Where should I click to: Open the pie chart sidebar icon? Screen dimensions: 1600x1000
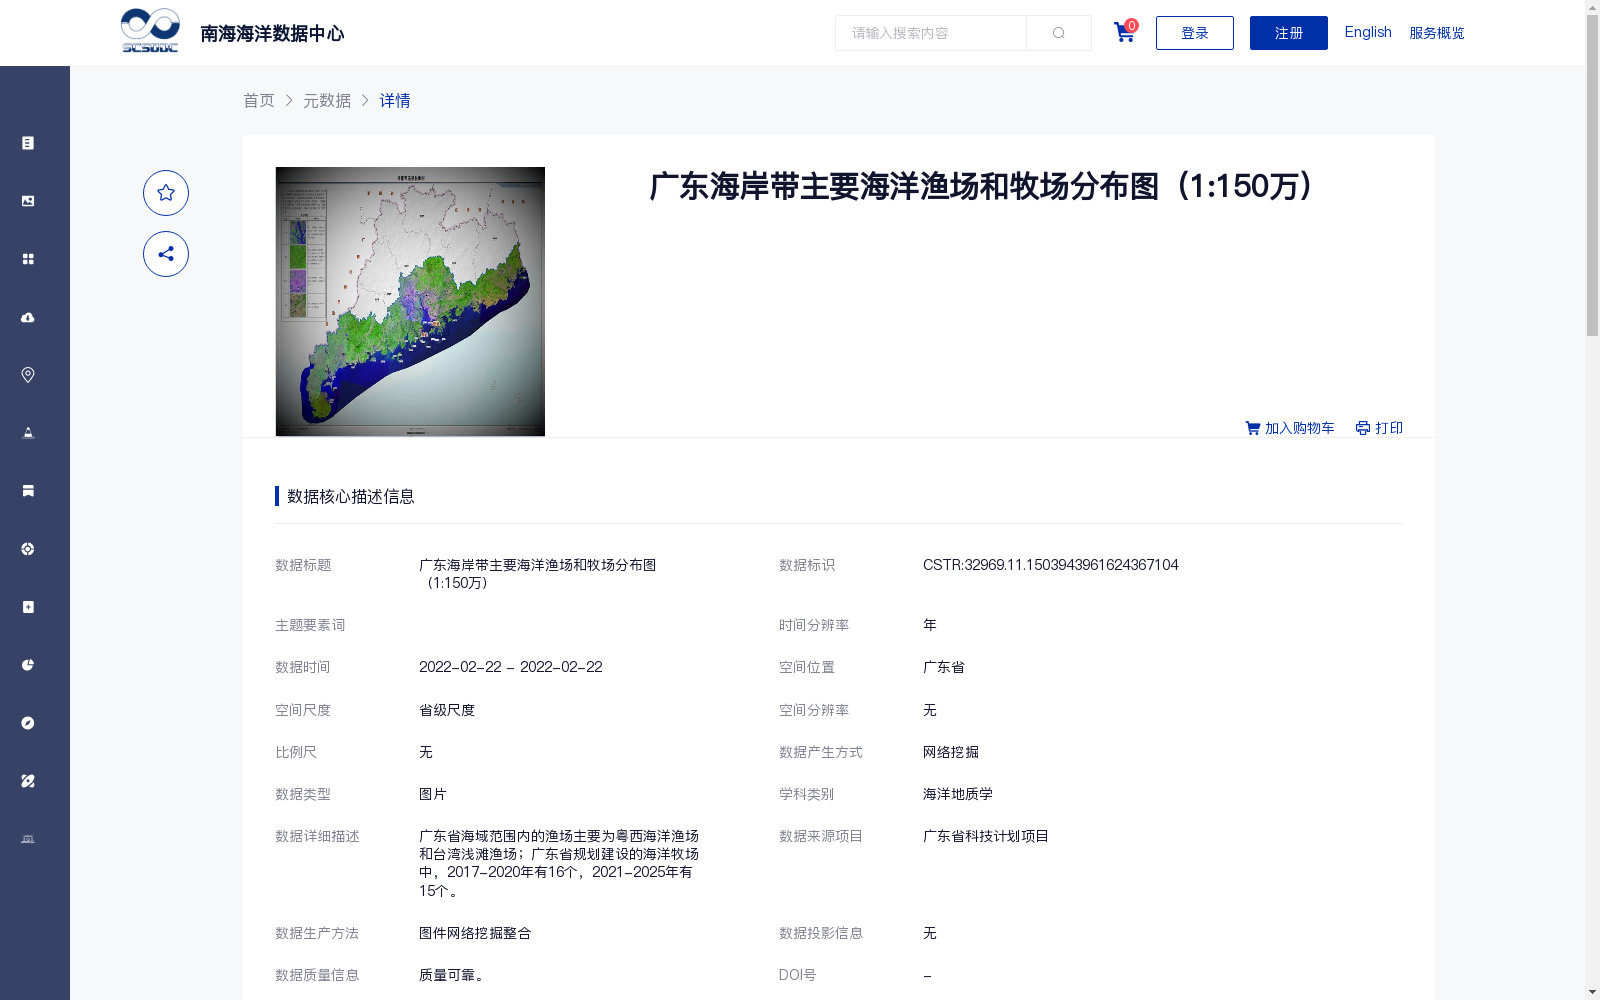pos(27,664)
